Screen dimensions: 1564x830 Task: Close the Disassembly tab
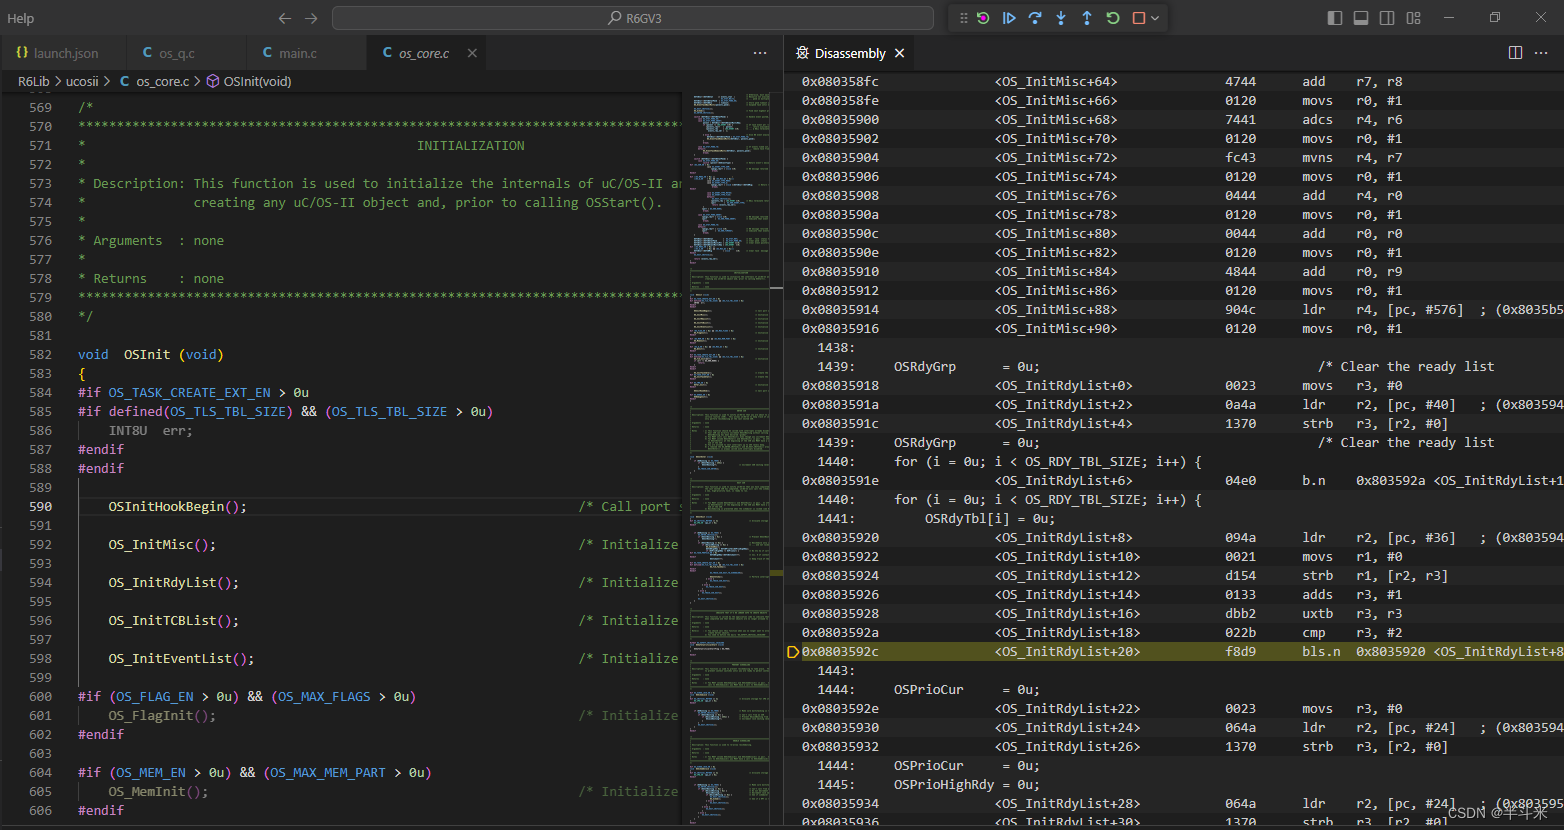coord(899,53)
